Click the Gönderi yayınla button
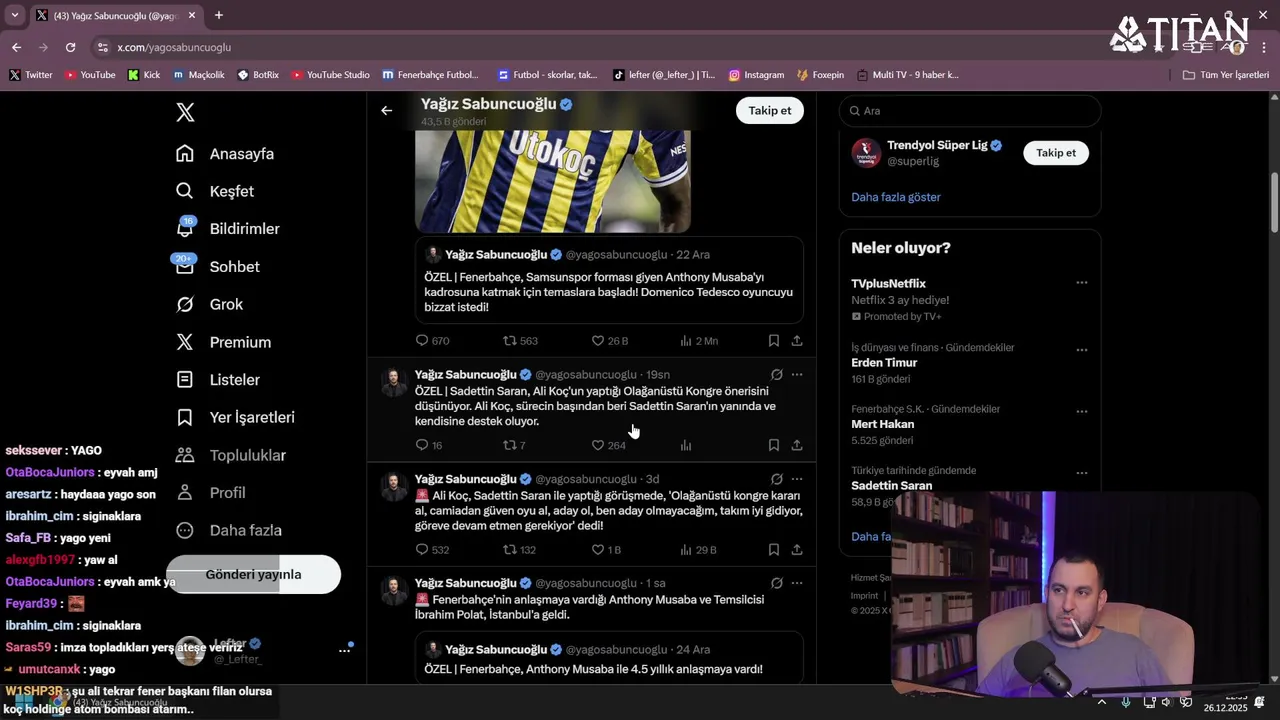 (x=253, y=574)
